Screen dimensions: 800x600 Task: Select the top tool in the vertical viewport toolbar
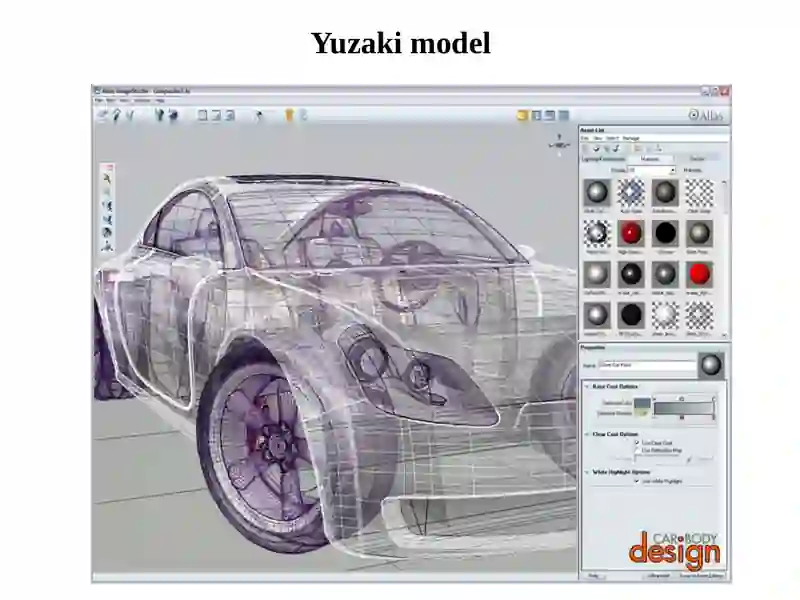point(107,178)
